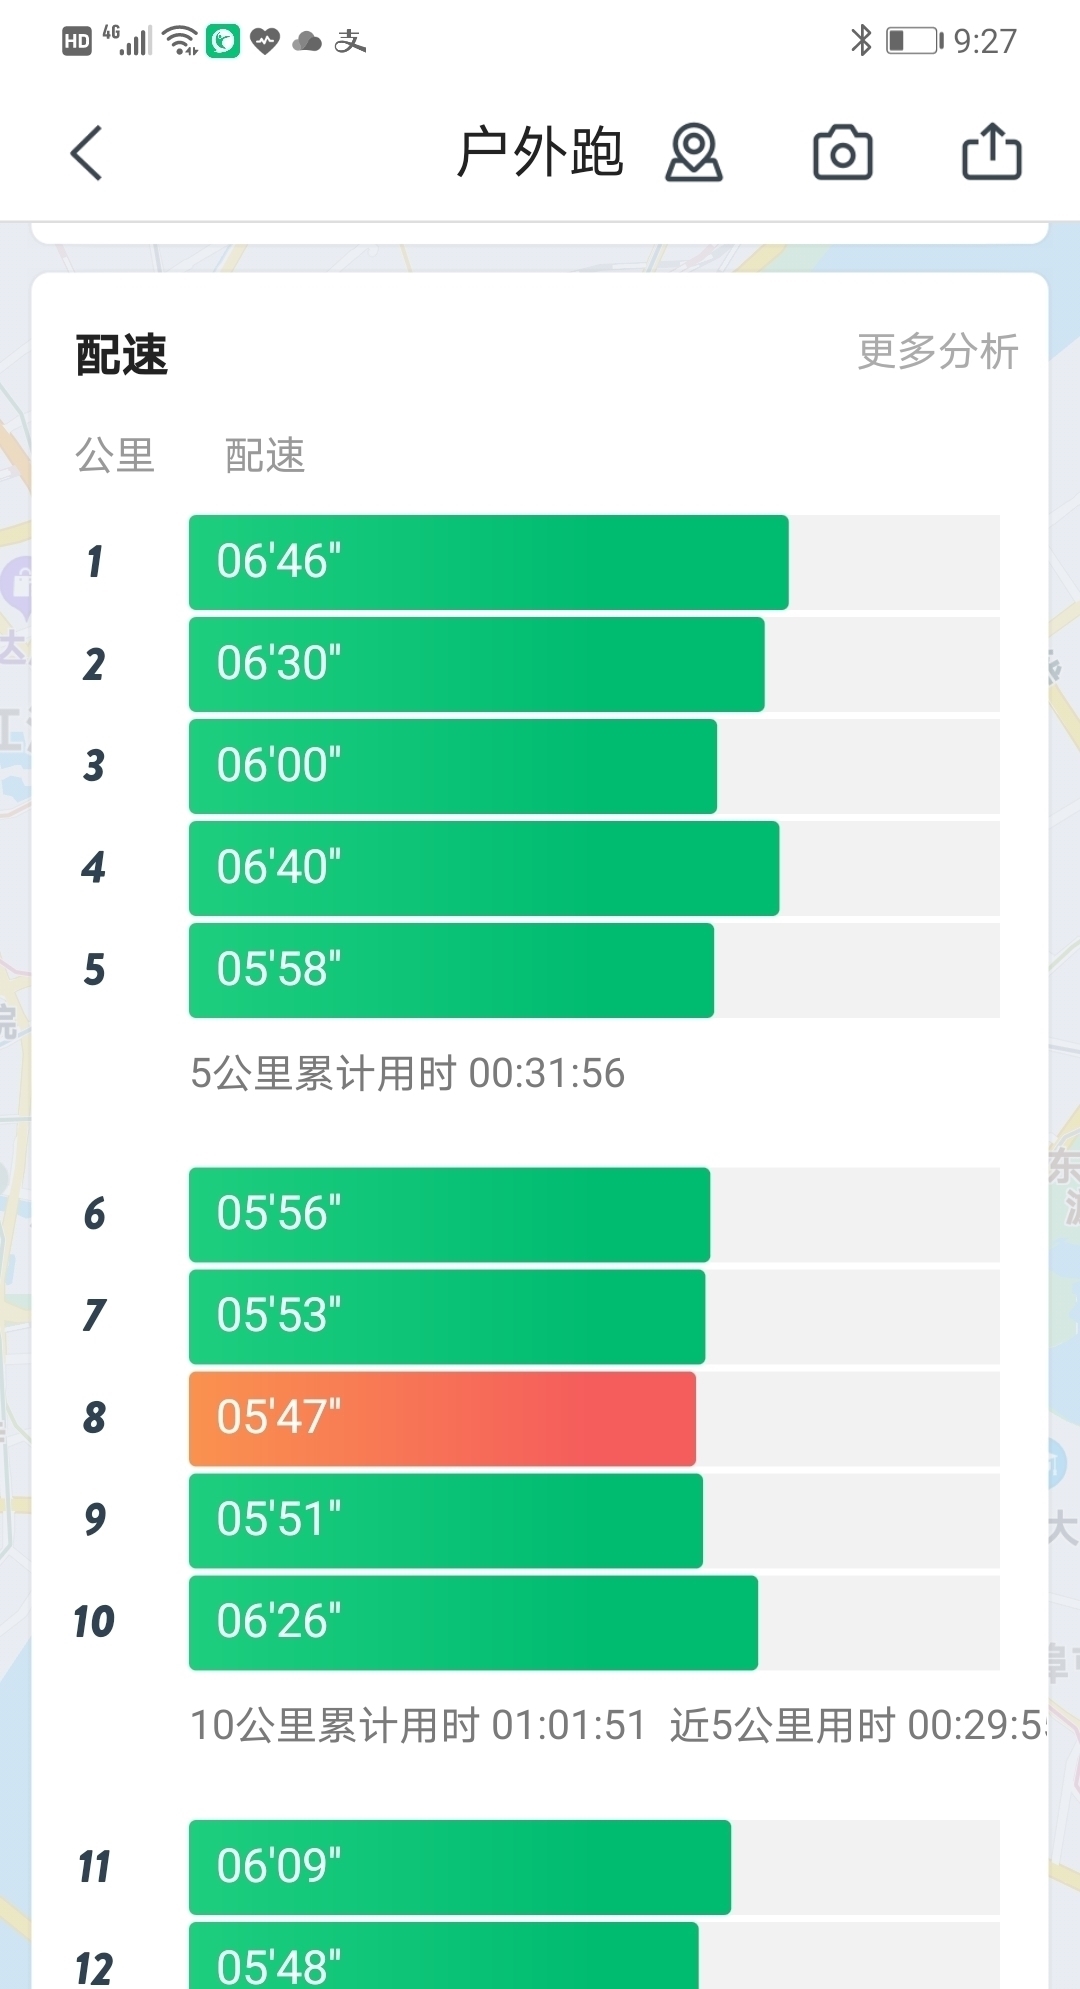Tap the 户外跑 title
1080x1989 pixels.
(x=540, y=153)
